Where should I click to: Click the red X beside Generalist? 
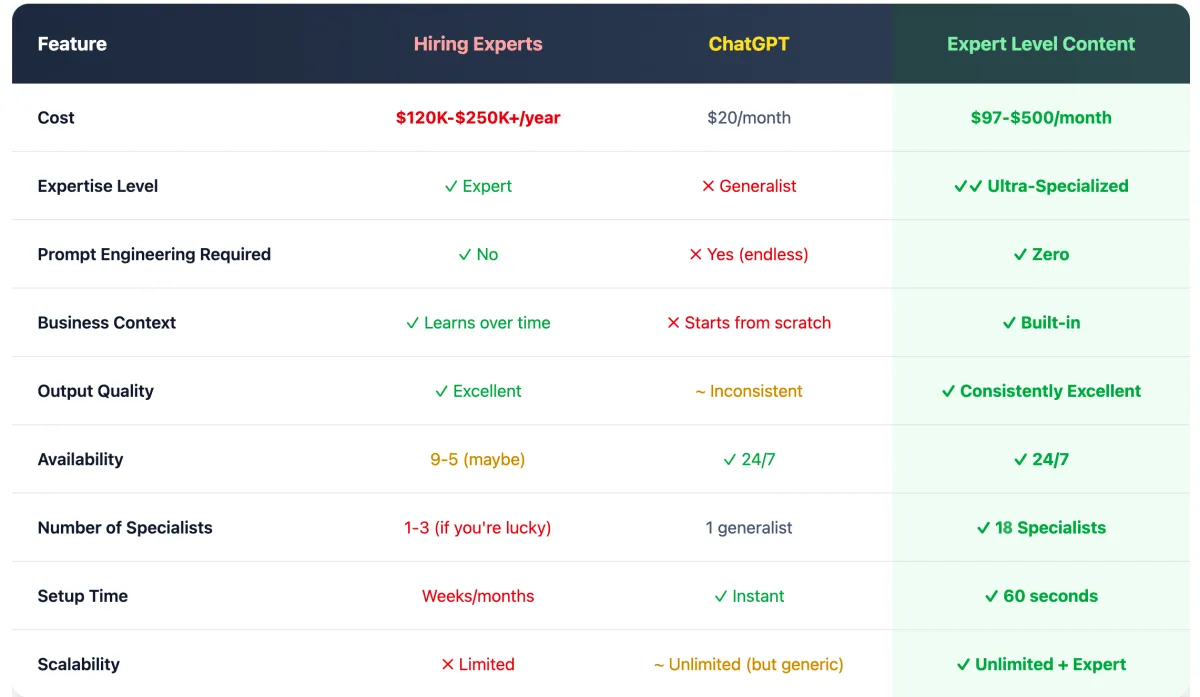[708, 186]
